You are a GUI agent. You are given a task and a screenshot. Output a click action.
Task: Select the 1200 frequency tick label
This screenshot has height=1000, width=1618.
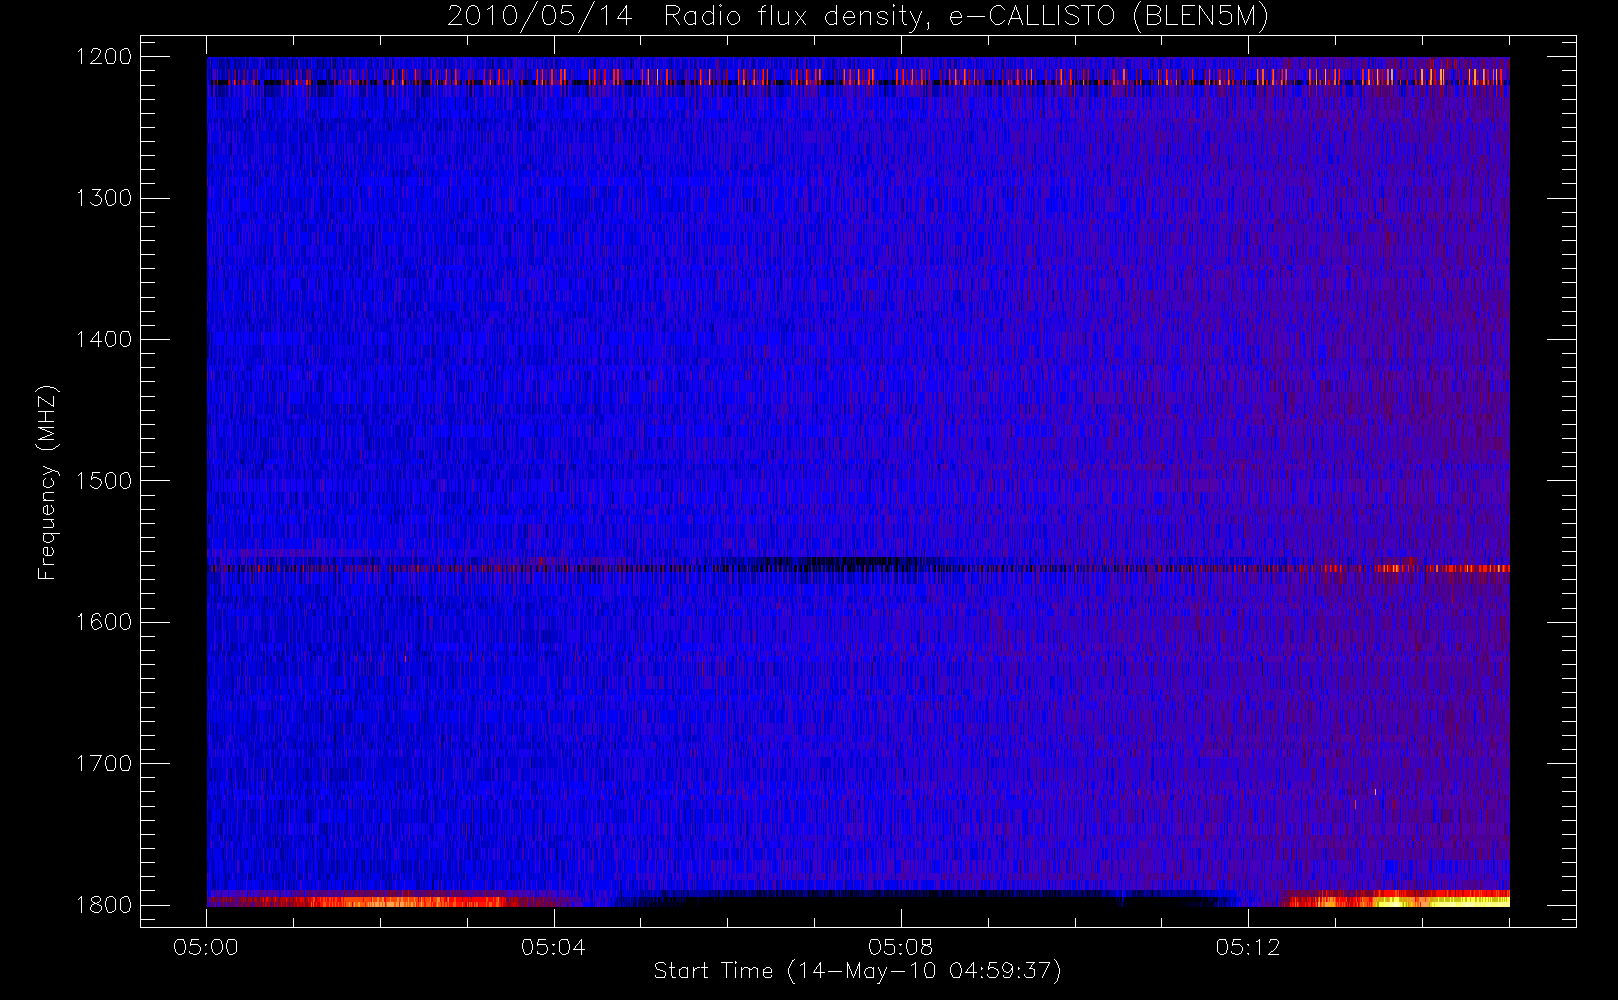pos(104,57)
